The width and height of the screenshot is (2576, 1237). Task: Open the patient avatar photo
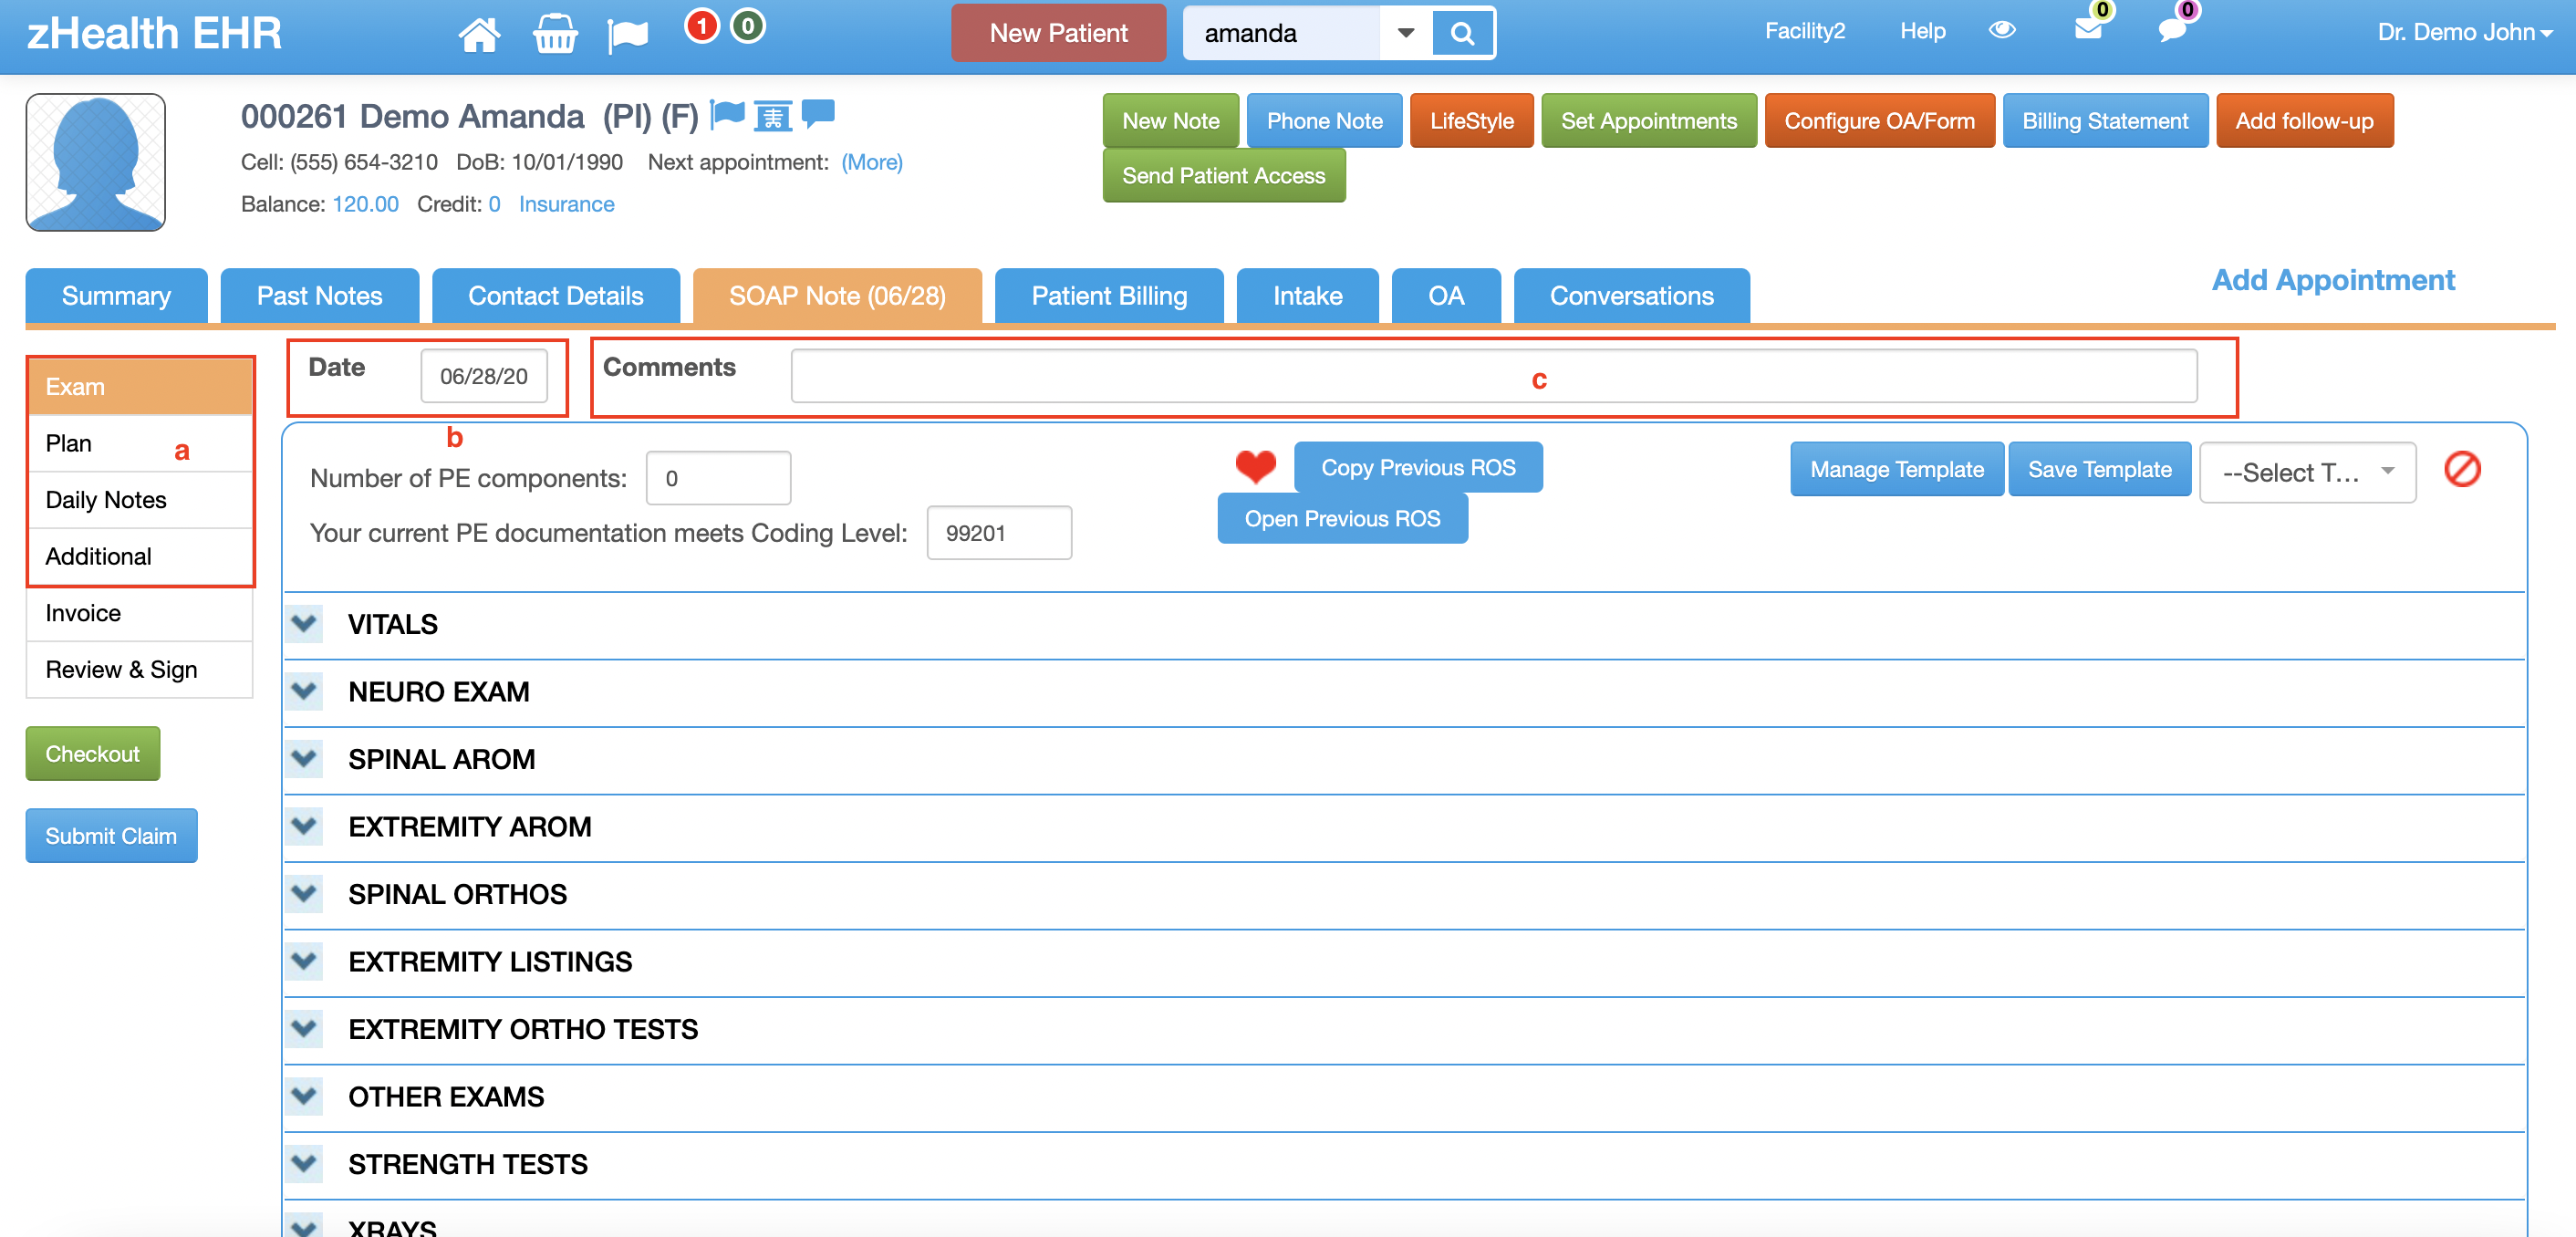tap(96, 162)
